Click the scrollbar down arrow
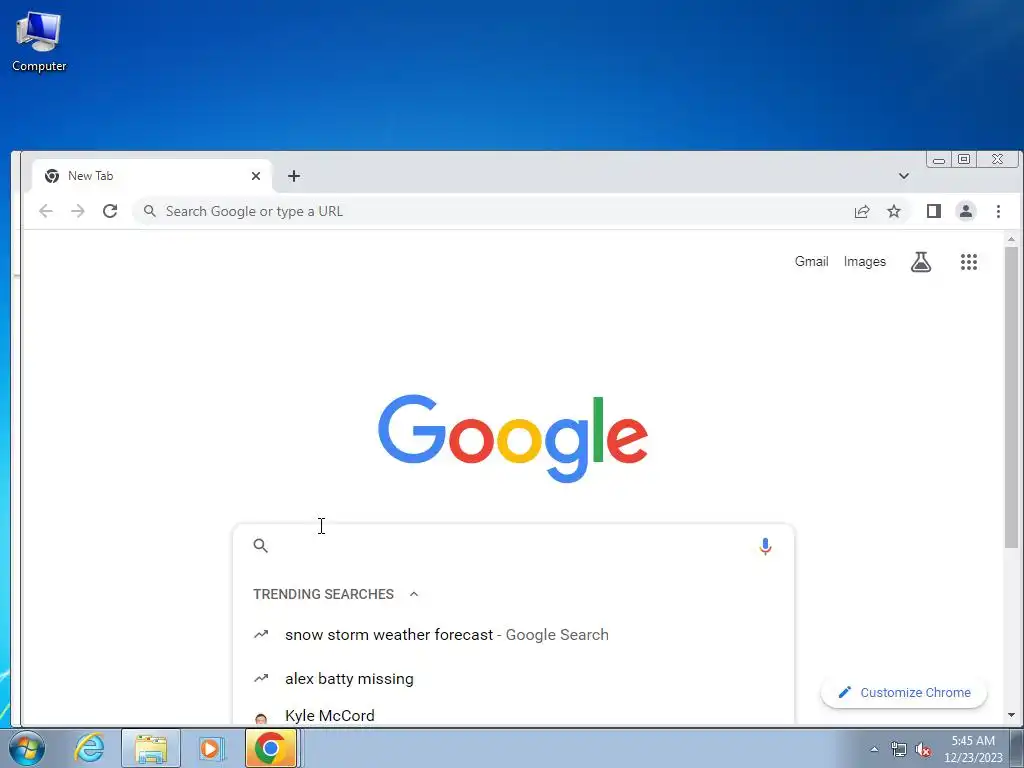Image resolution: width=1024 pixels, height=768 pixels. pyautogui.click(x=1011, y=715)
